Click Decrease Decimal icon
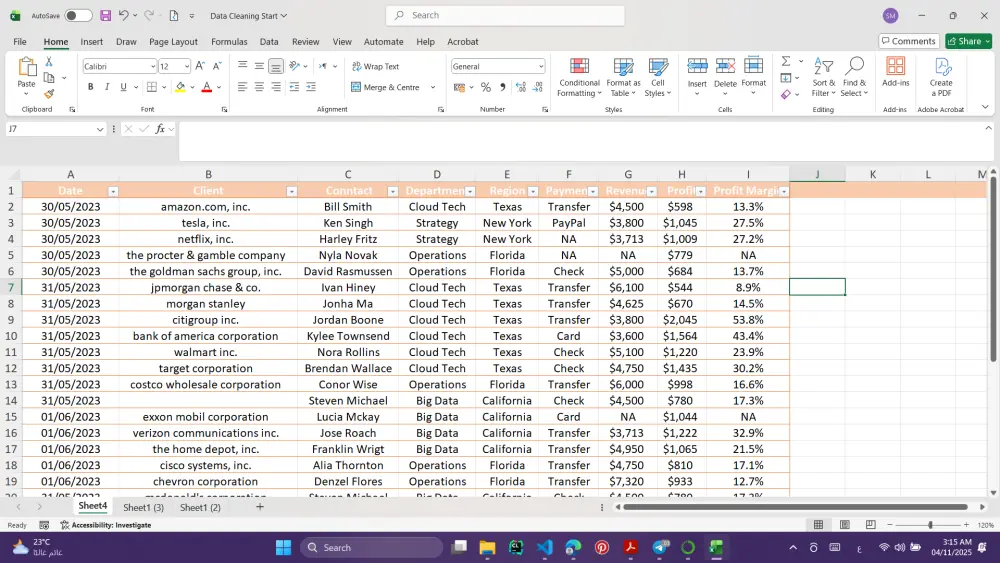 tap(538, 87)
